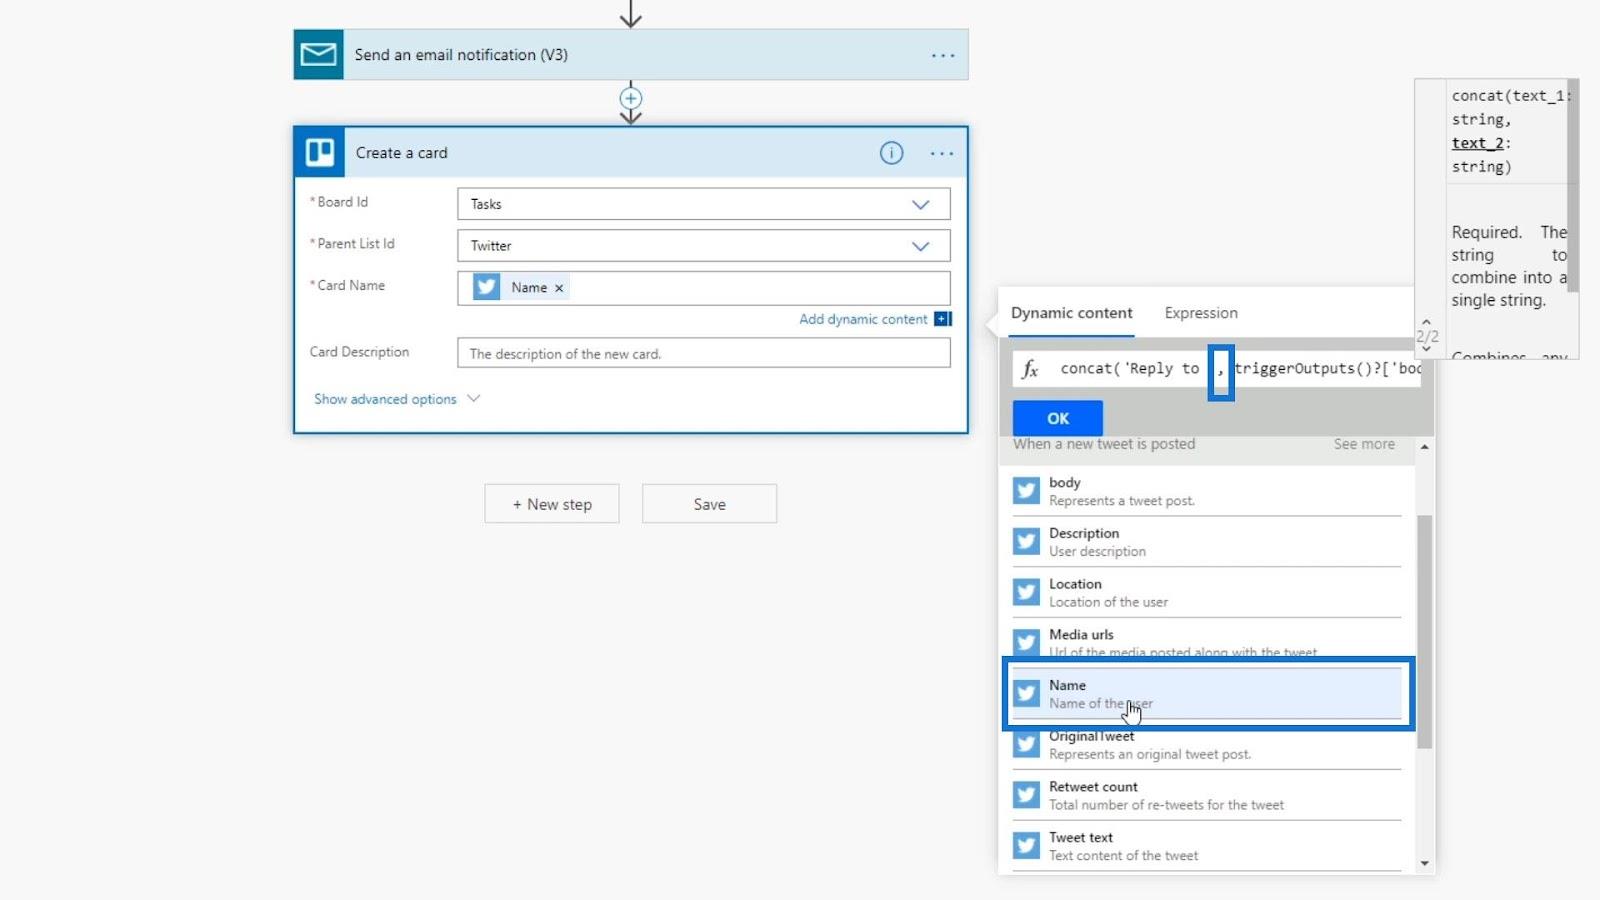
Task: Click the Save button
Action: (x=709, y=504)
